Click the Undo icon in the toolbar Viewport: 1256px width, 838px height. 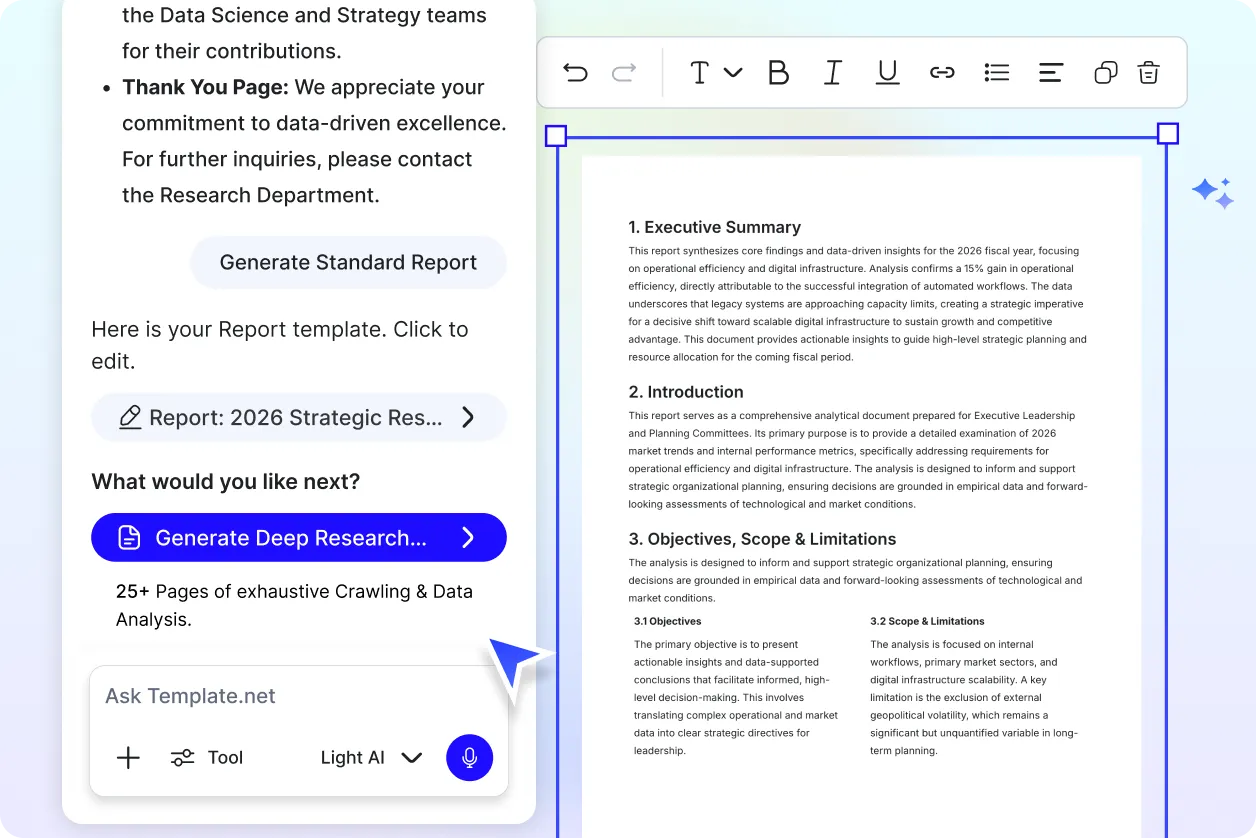point(575,72)
